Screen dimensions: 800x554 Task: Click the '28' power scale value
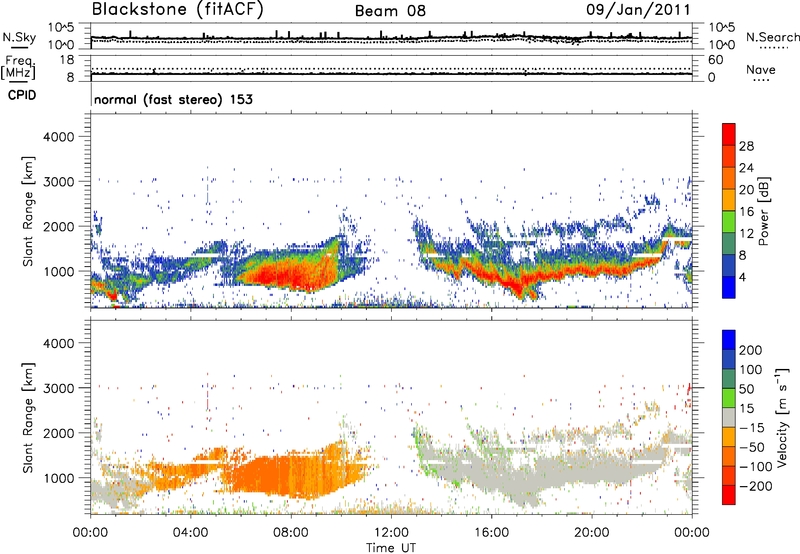(x=746, y=146)
